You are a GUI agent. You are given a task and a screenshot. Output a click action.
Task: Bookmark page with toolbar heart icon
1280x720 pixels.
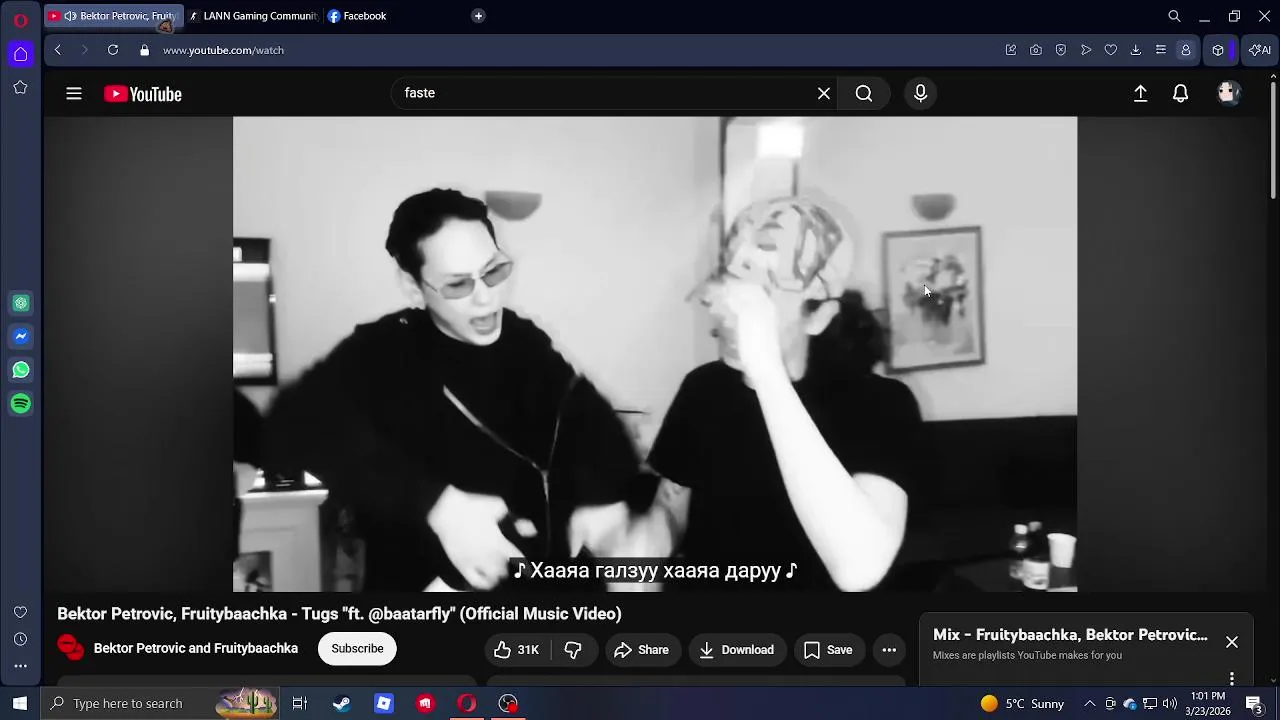(x=1111, y=50)
